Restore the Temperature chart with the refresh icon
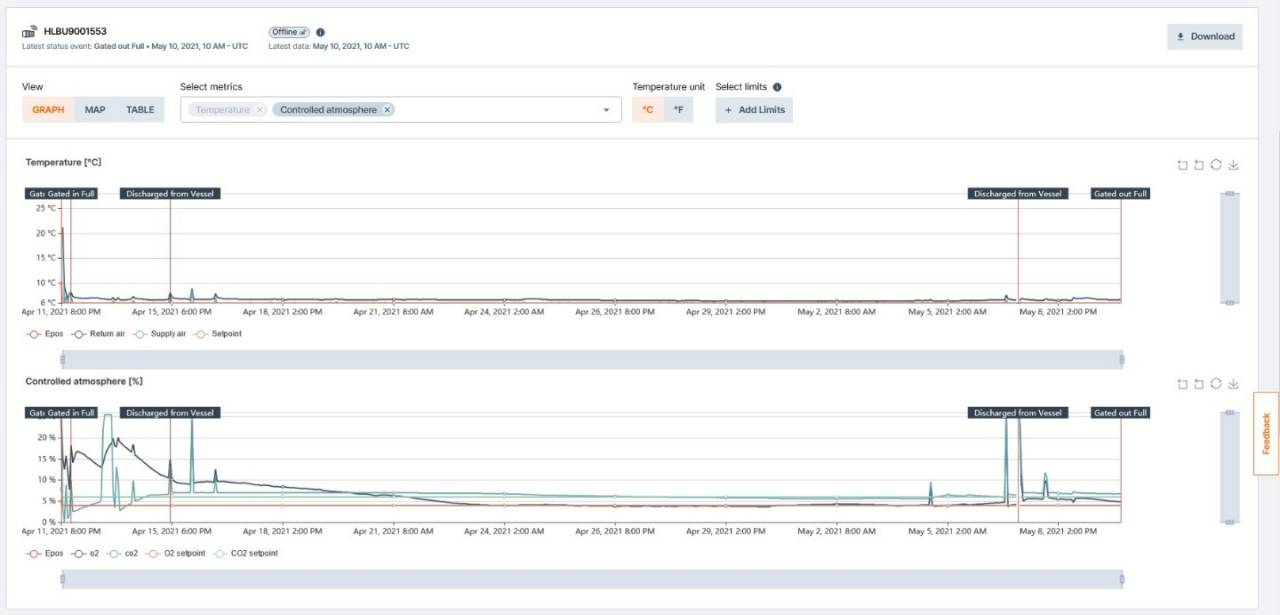This screenshot has height=615, width=1280. point(1216,166)
